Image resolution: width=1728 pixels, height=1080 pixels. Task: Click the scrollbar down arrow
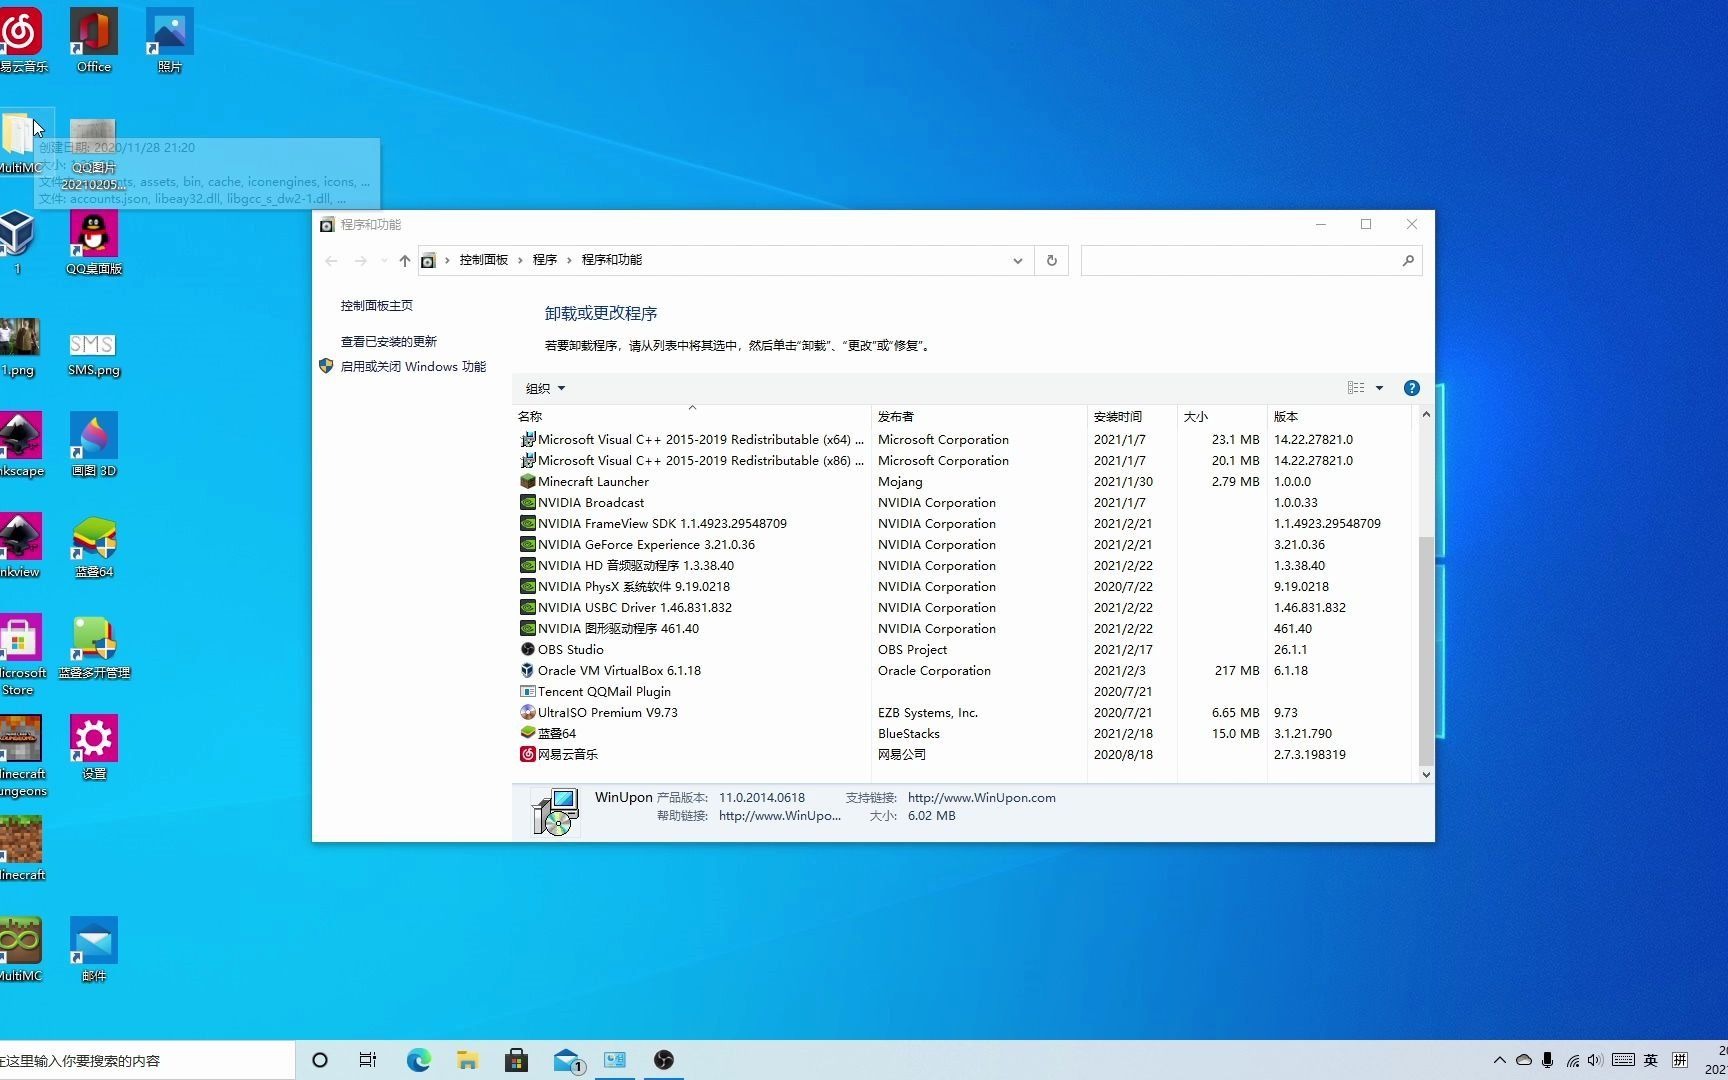coord(1426,775)
